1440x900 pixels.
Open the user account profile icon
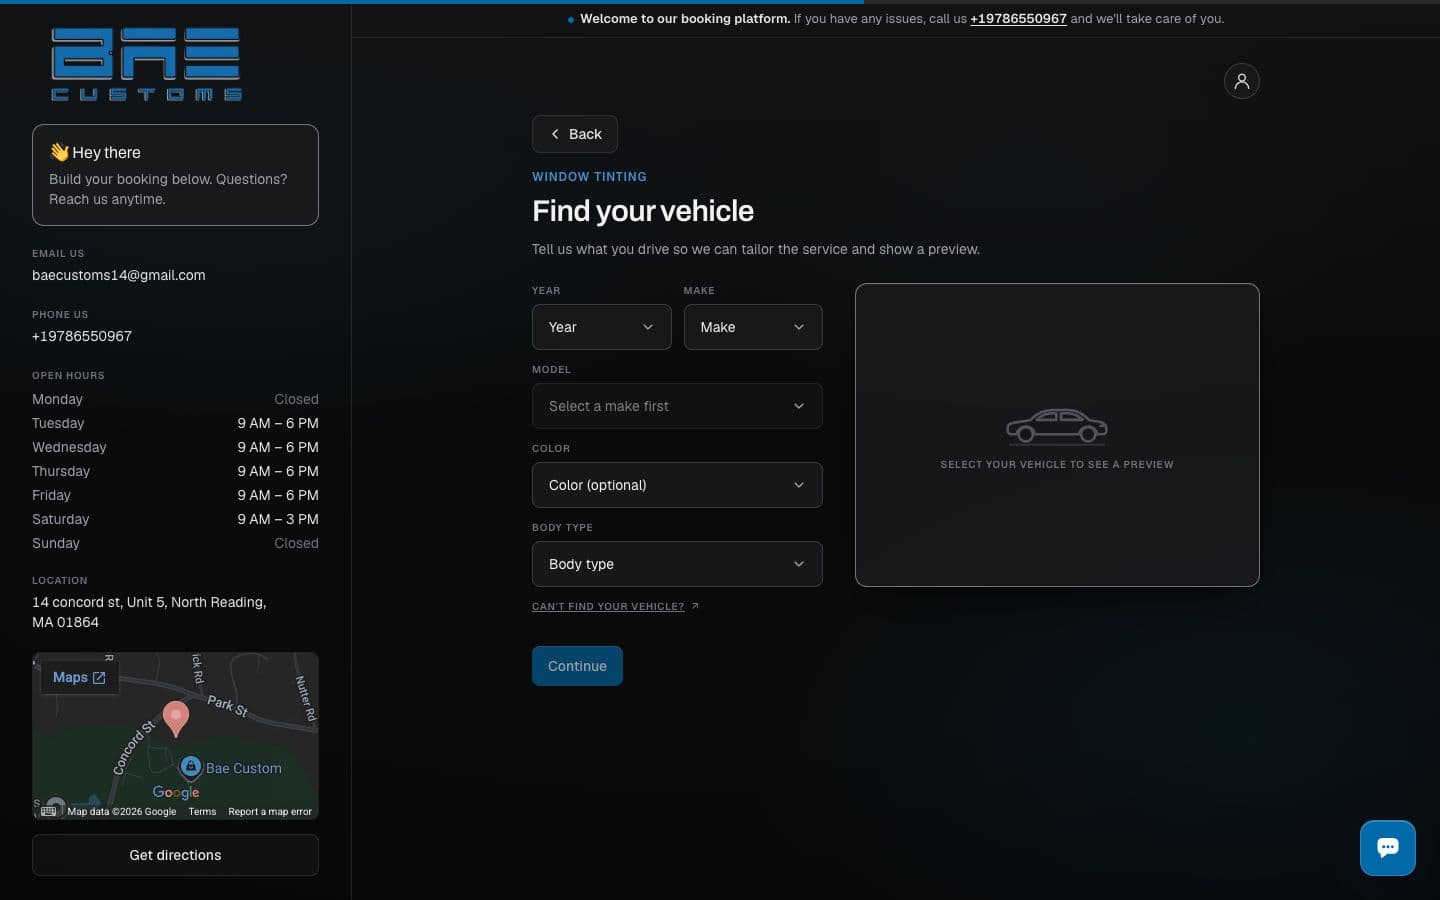point(1241,81)
